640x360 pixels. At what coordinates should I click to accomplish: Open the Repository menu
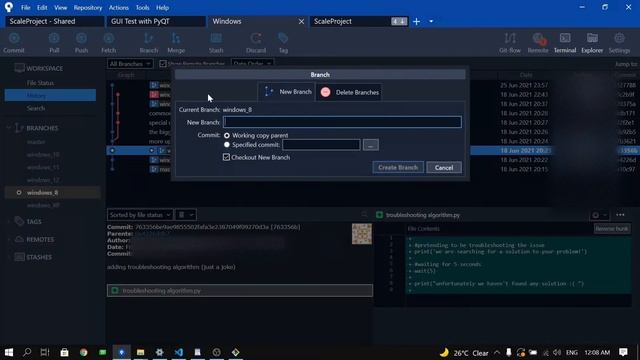(88, 7)
